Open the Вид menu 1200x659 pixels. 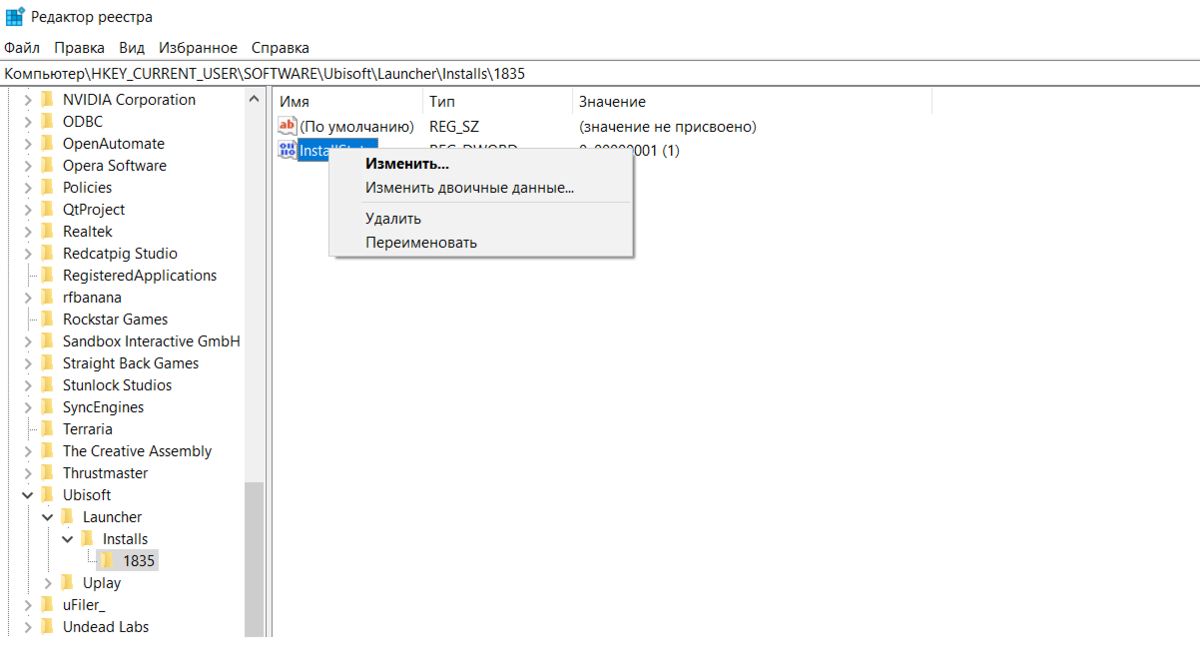[x=131, y=47]
